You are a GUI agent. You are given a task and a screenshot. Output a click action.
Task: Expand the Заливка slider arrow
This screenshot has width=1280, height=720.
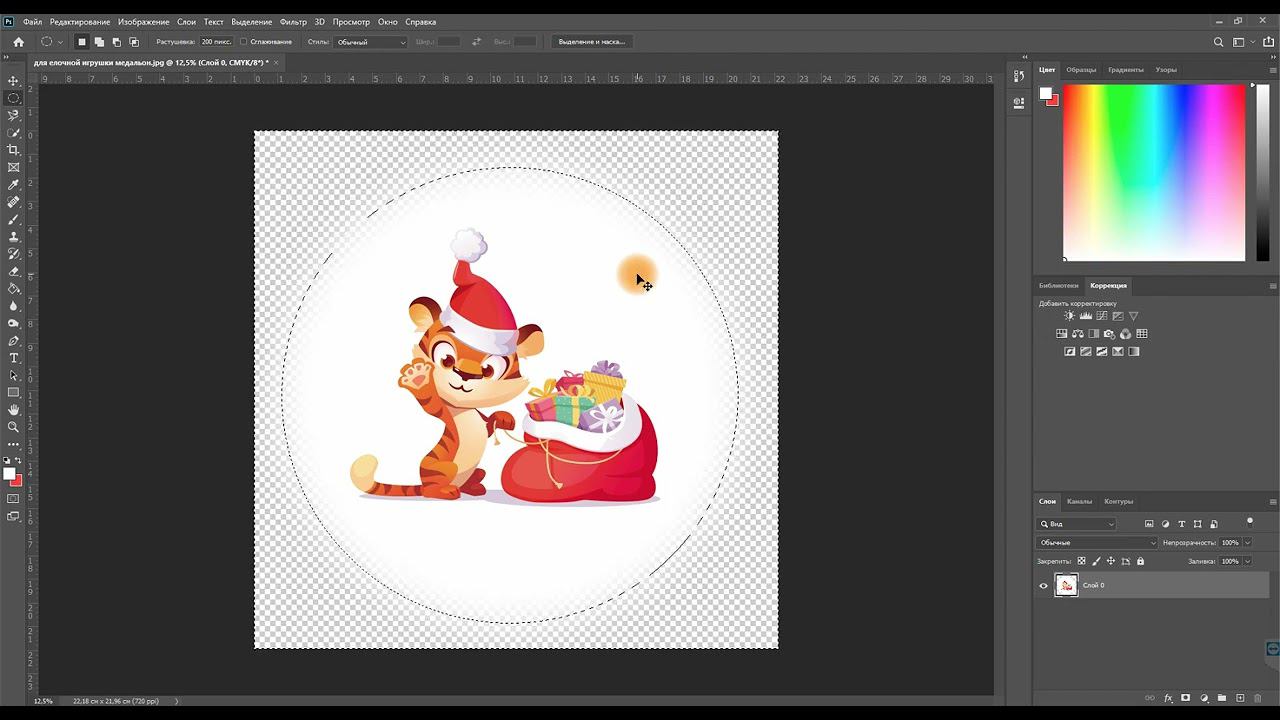click(x=1248, y=561)
